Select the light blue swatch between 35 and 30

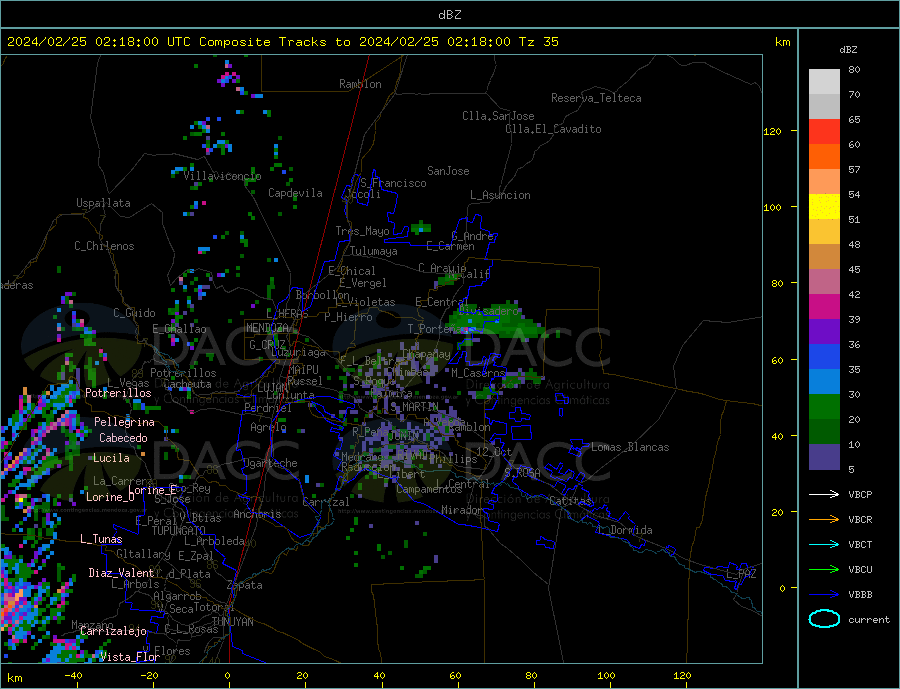click(824, 382)
